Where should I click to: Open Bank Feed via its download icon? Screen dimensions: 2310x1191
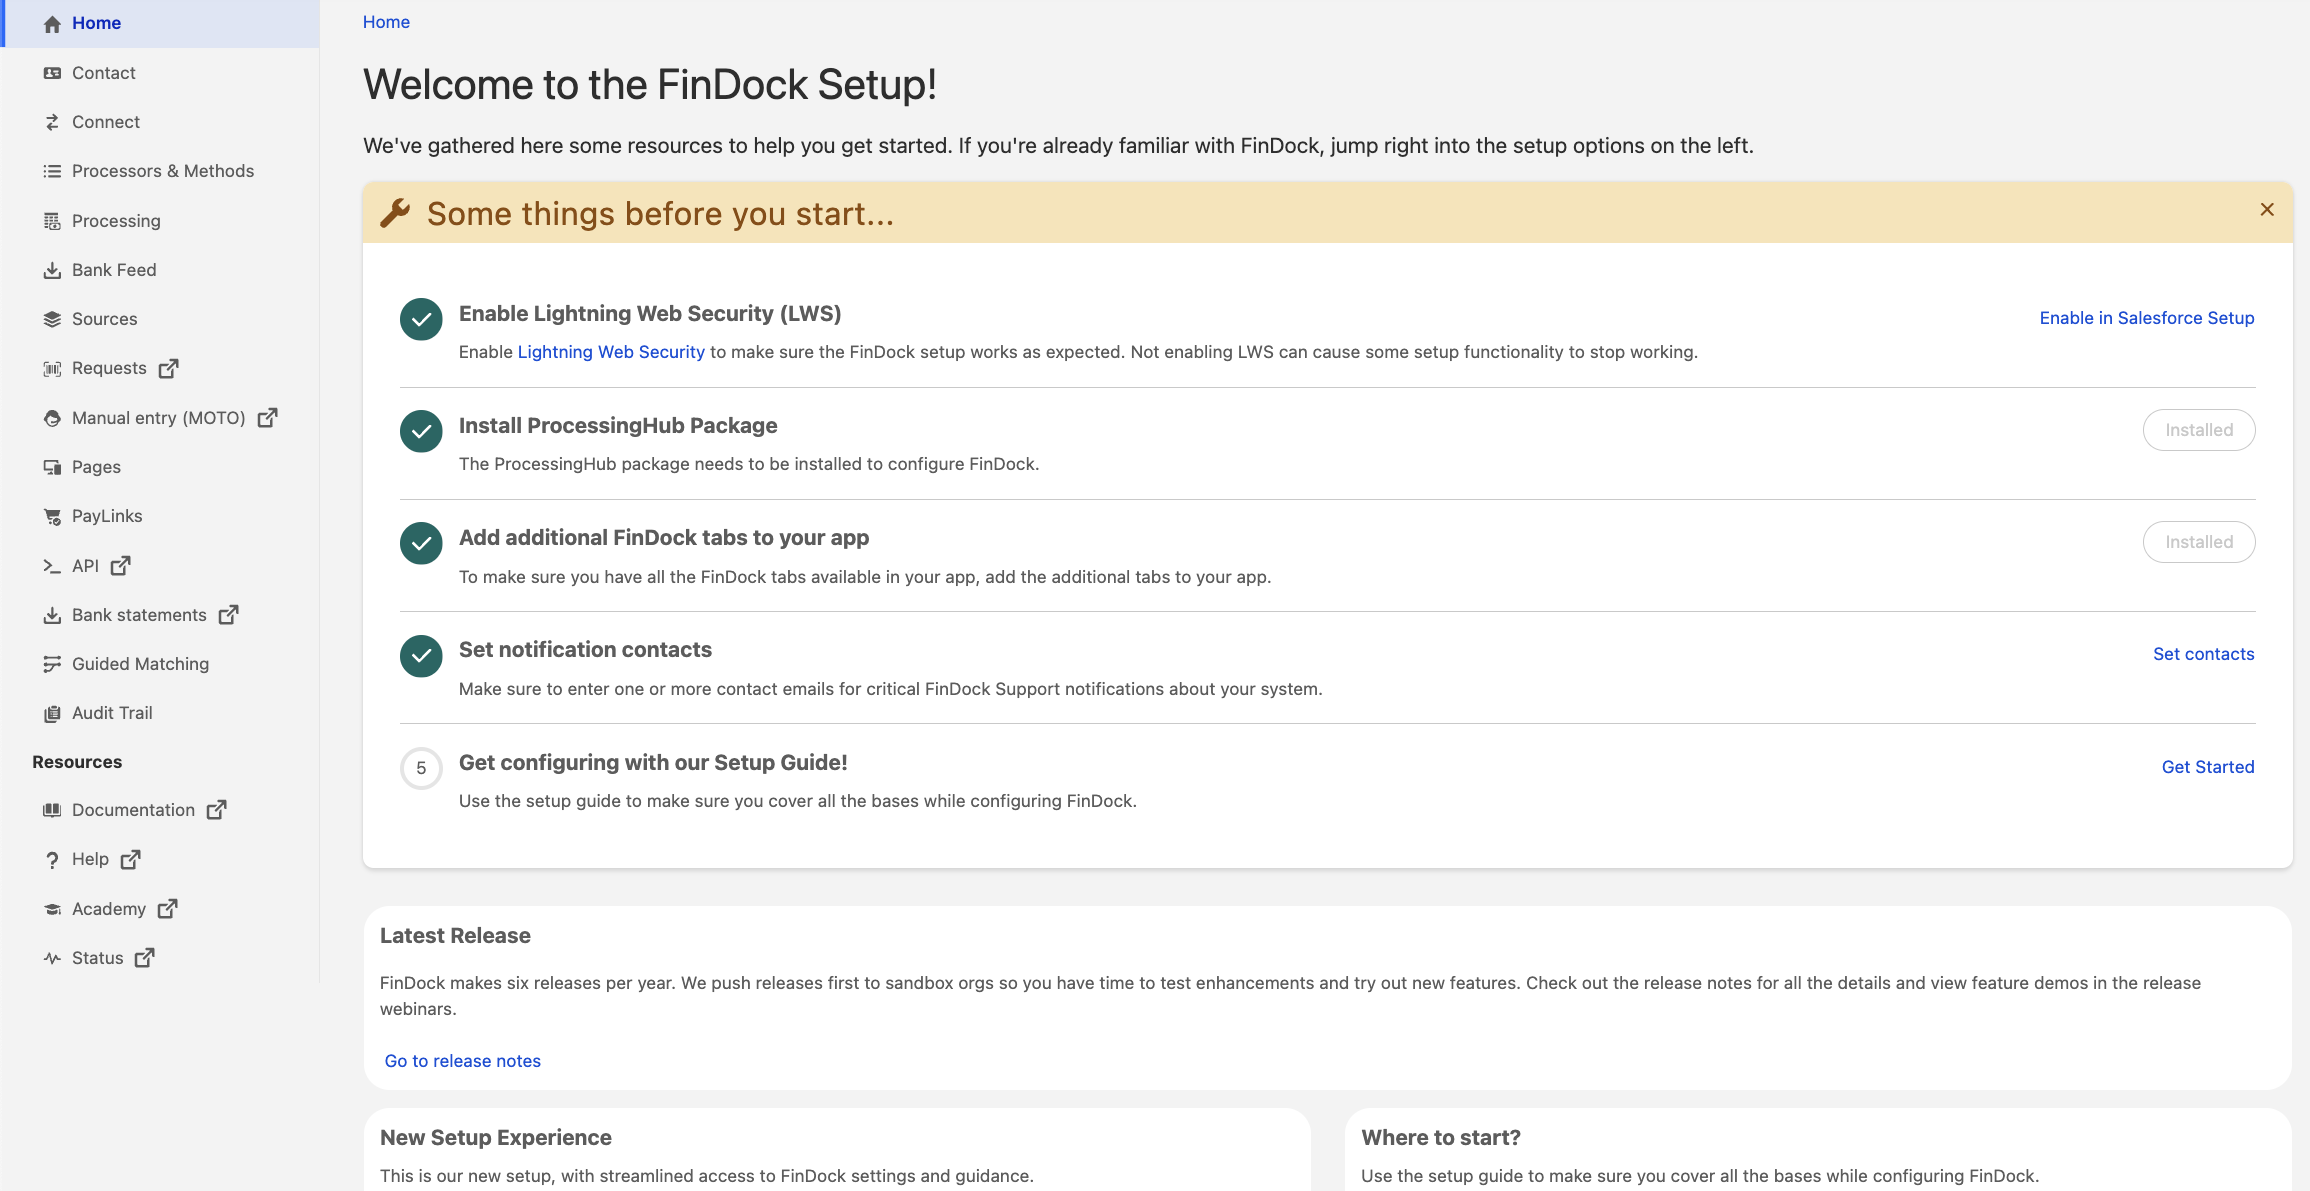click(52, 269)
